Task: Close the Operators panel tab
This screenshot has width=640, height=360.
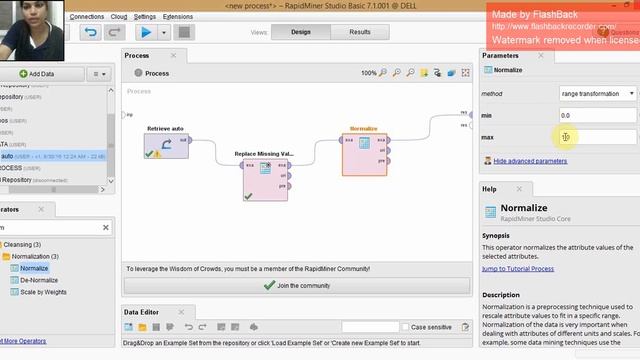Action: pos(41,209)
